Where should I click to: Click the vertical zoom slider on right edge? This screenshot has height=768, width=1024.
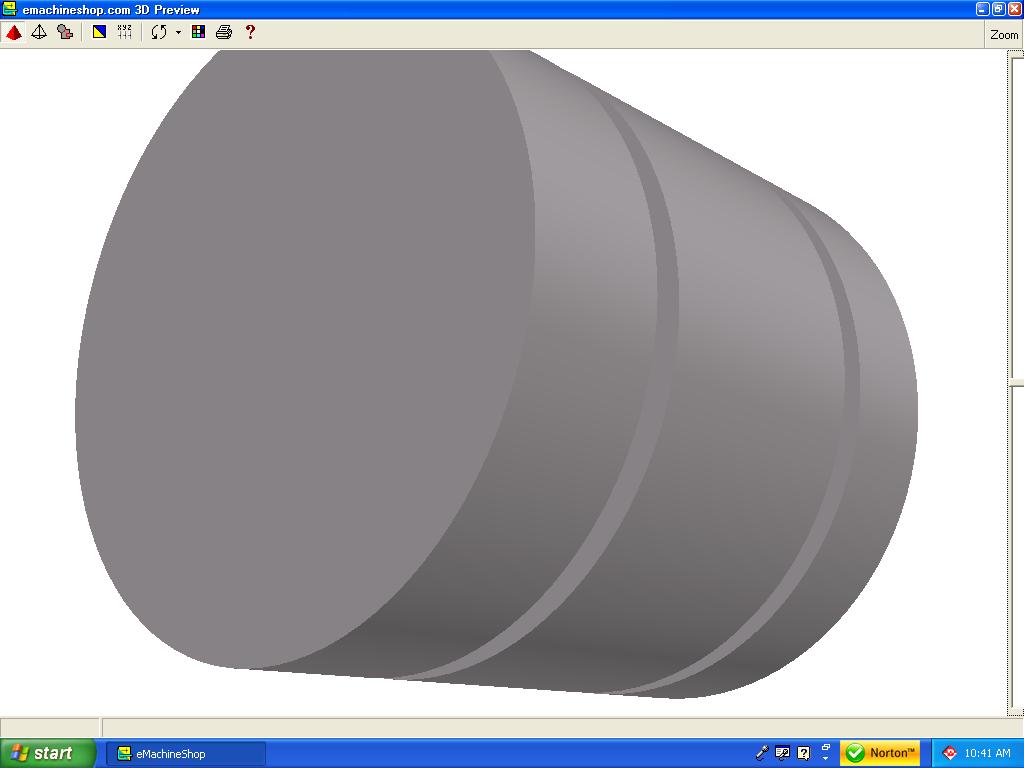[1016, 383]
